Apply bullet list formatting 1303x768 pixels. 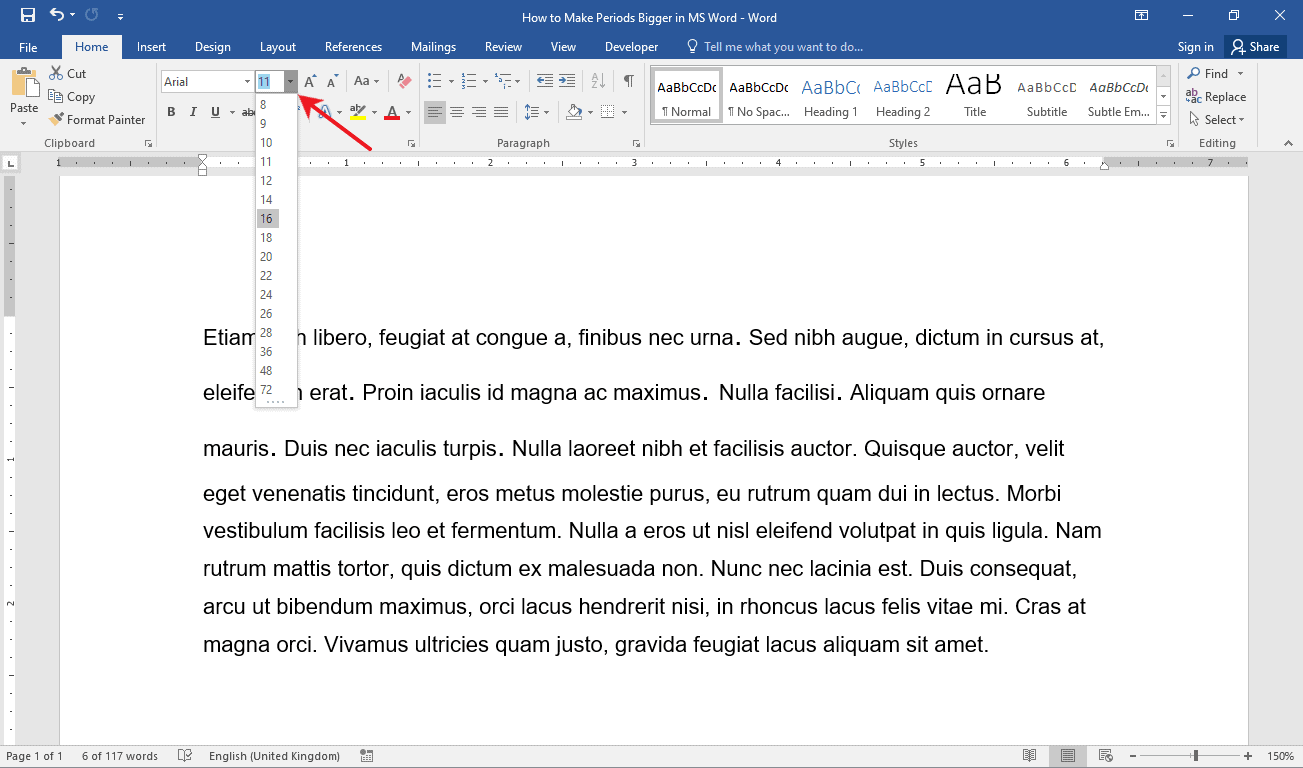click(x=435, y=81)
